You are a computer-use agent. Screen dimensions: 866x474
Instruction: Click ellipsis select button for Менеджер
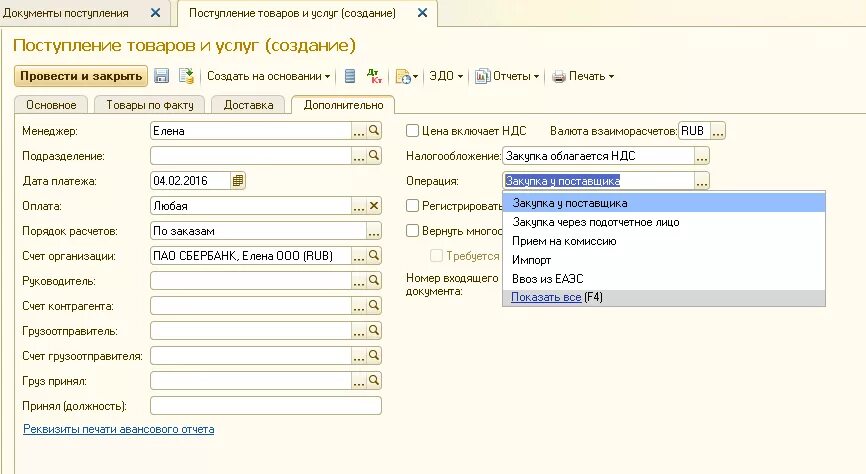coord(359,131)
